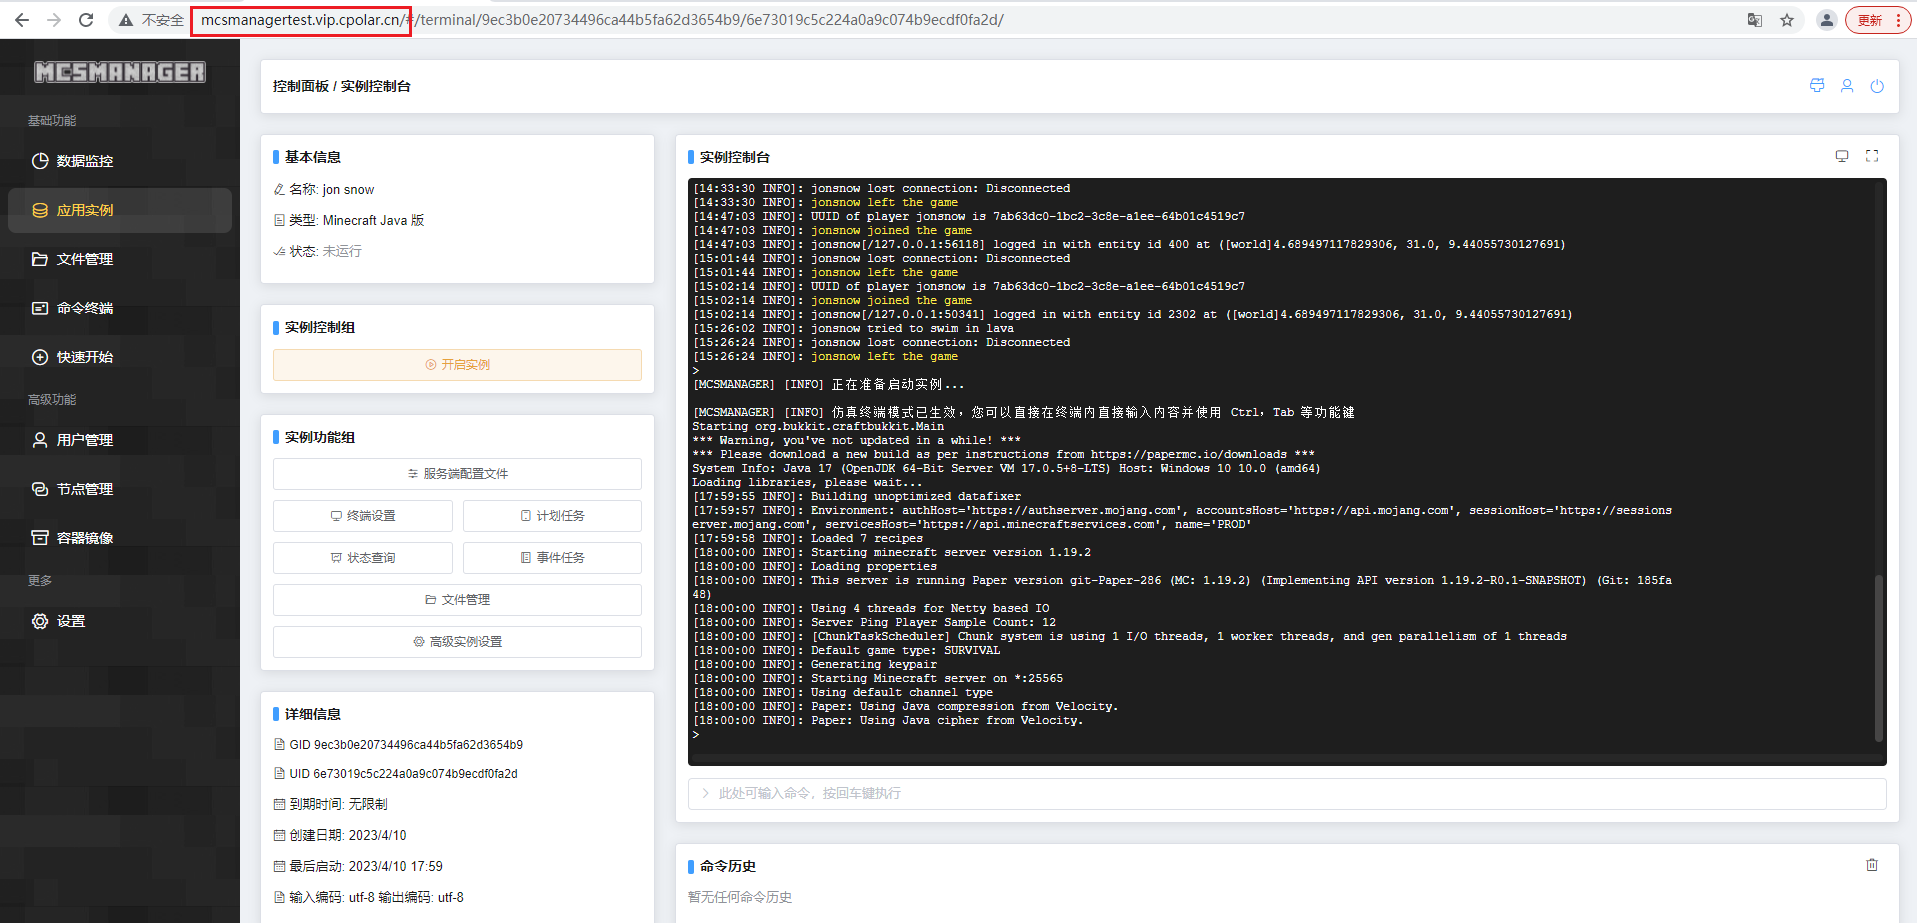Click the 命令终端 terminal icon
This screenshot has height=923, width=1917.
40,308
